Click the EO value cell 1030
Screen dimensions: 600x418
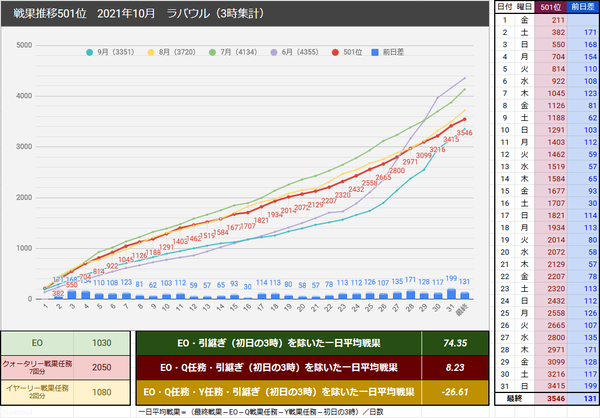pyautogui.click(x=101, y=343)
